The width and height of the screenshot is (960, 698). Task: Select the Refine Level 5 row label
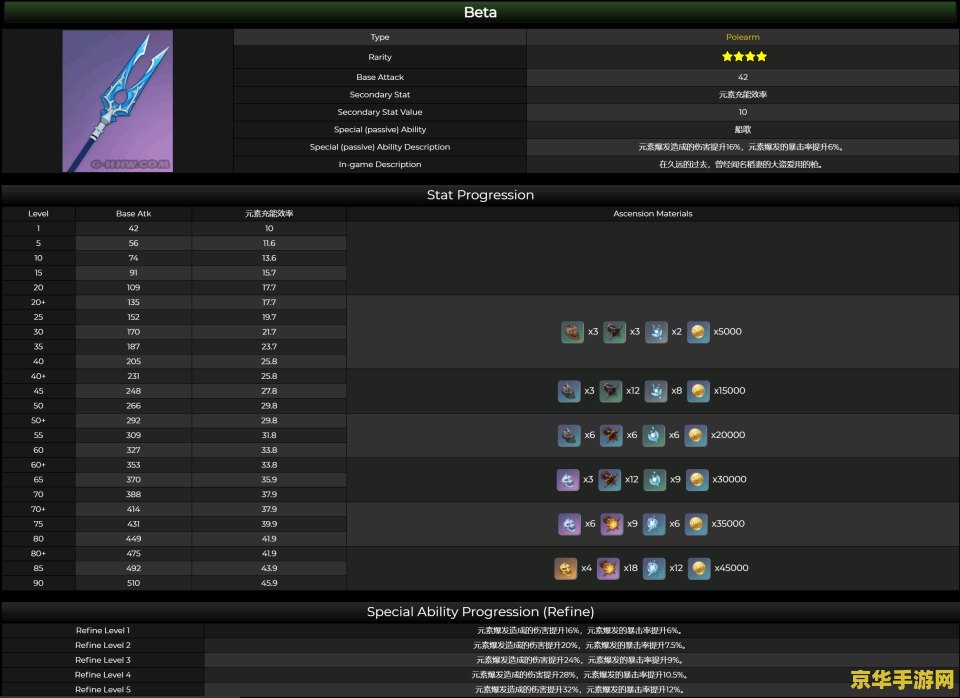(103, 690)
